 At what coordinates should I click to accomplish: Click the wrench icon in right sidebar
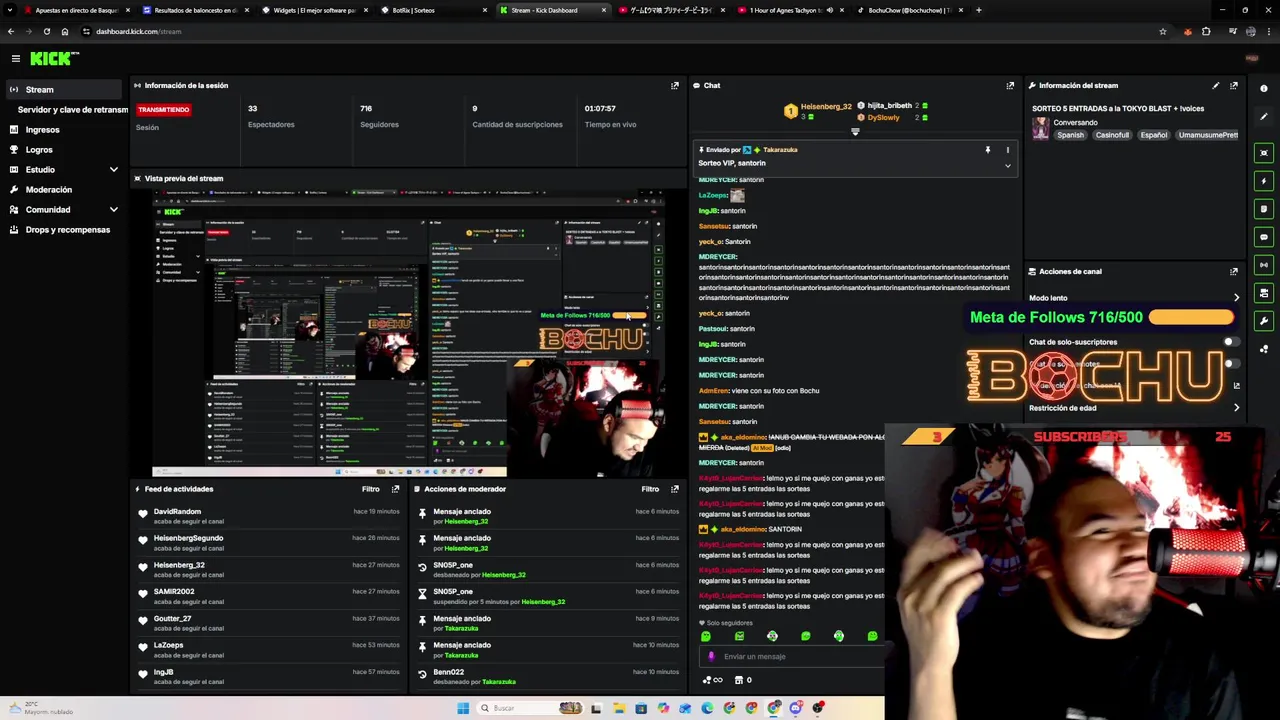tap(1264, 321)
